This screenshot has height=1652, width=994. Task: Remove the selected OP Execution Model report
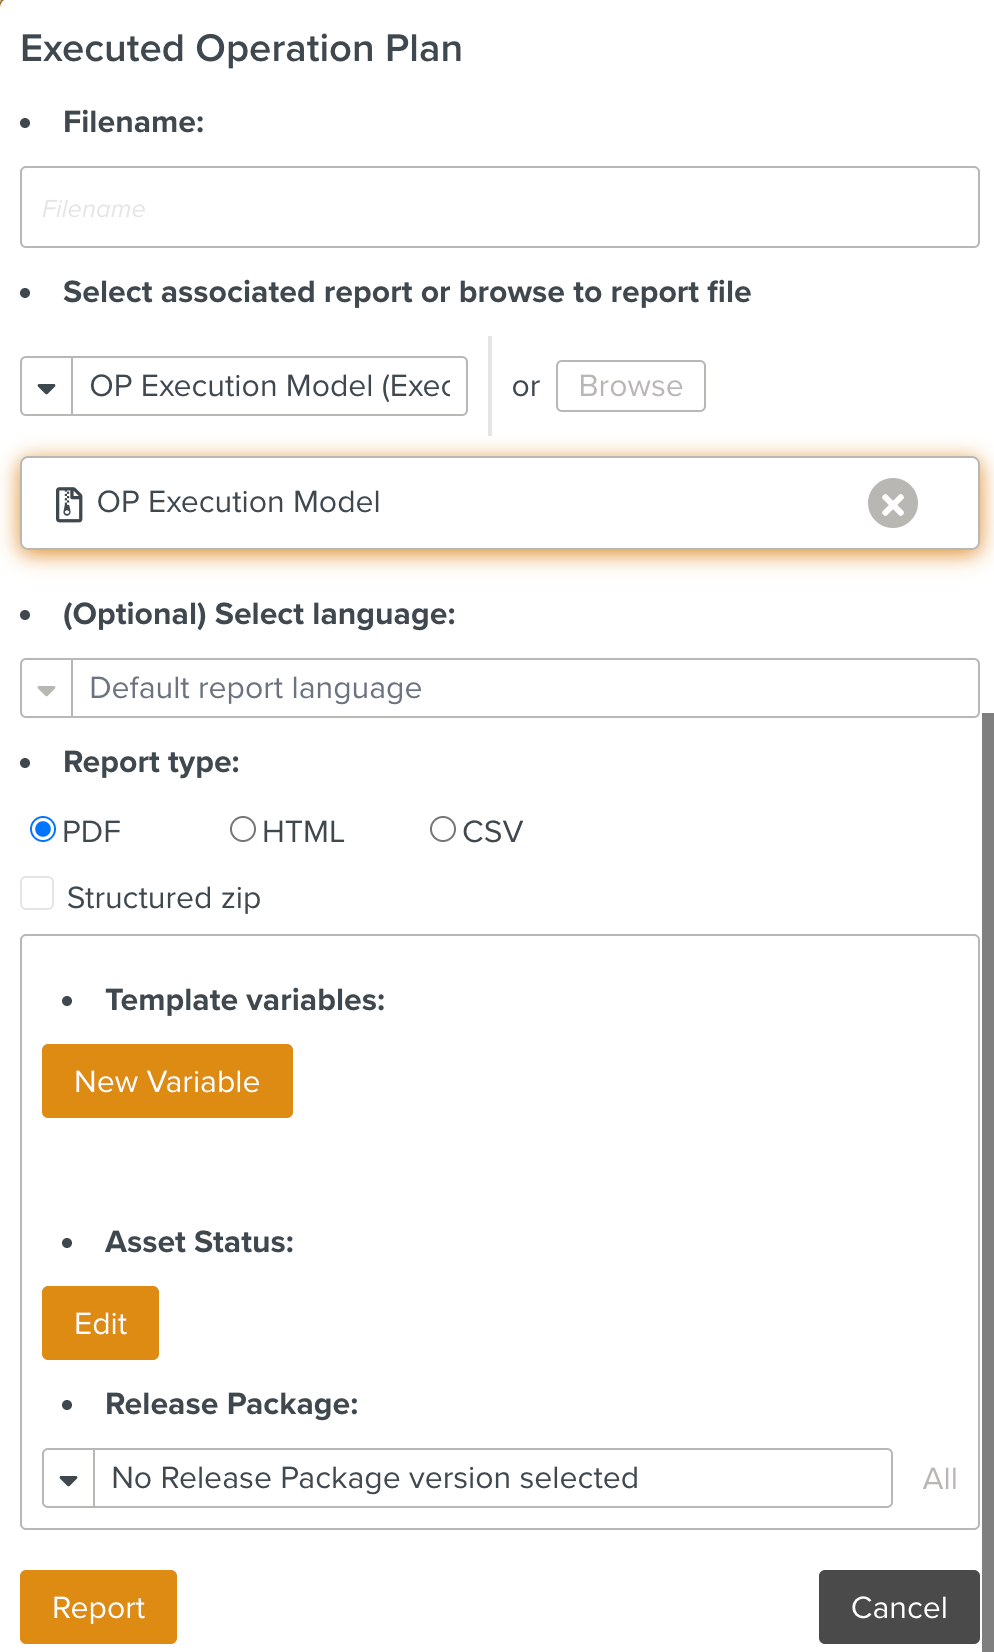click(x=892, y=503)
